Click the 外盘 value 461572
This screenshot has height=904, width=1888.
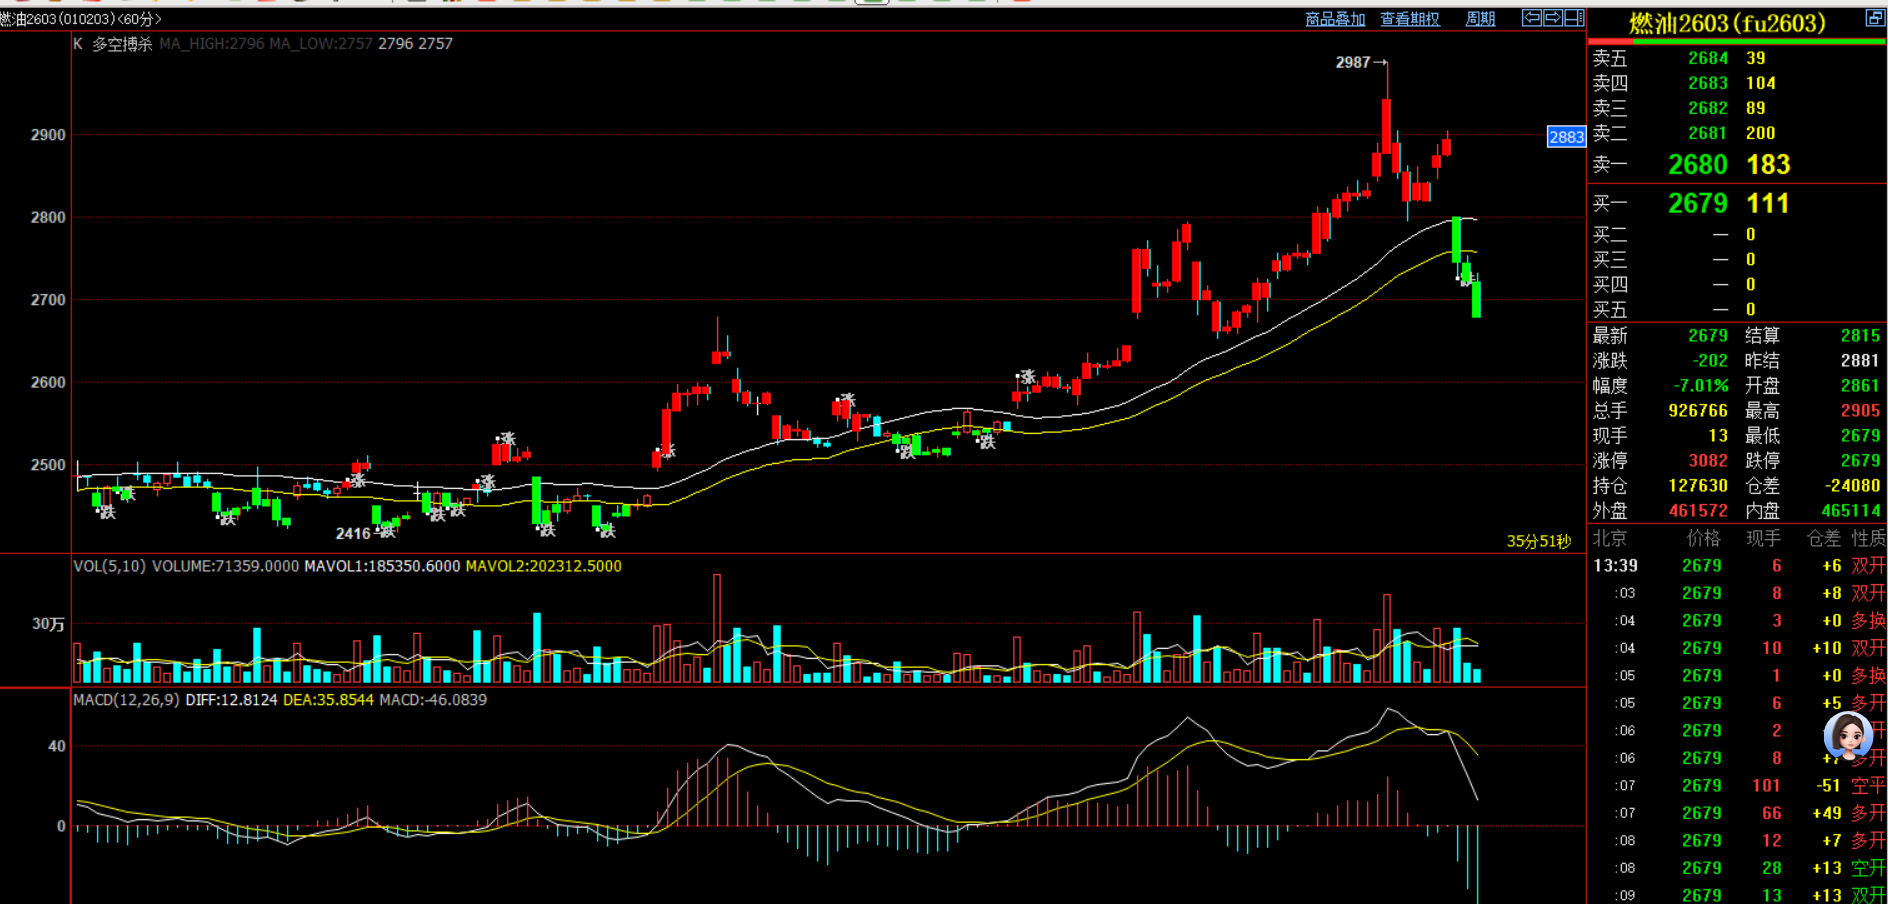point(1698,511)
